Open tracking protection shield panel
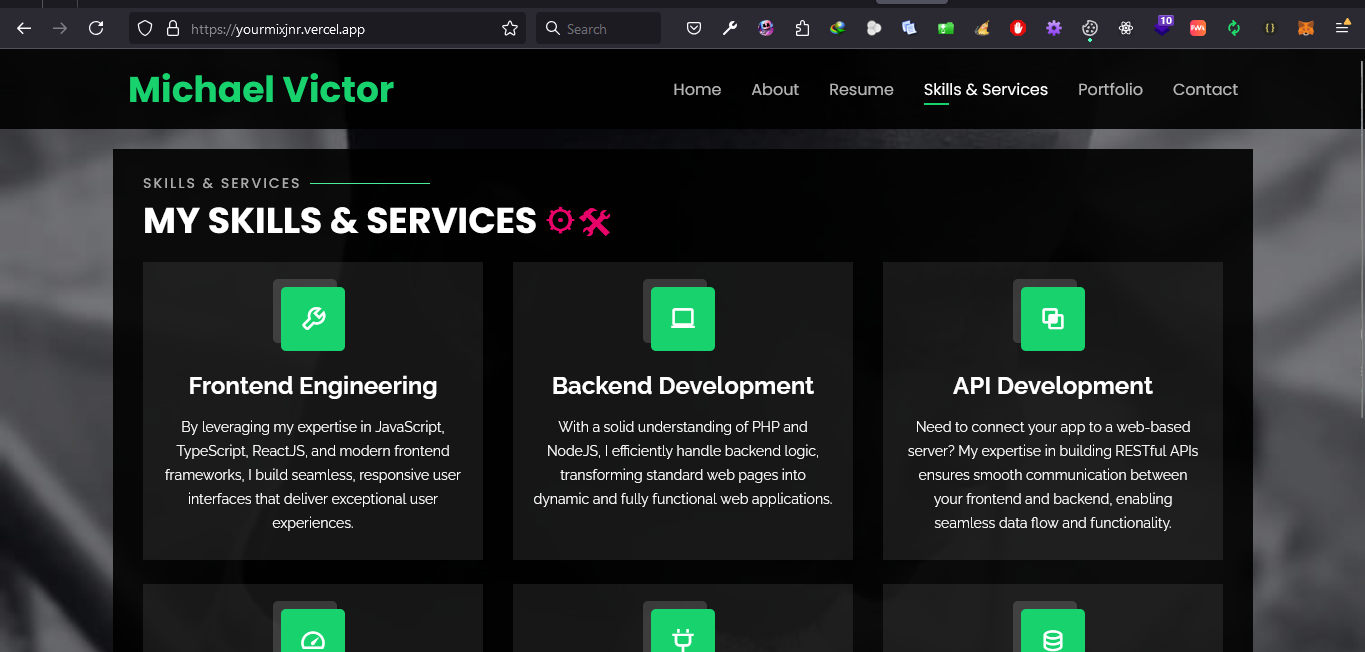The image size is (1365, 652). (146, 29)
